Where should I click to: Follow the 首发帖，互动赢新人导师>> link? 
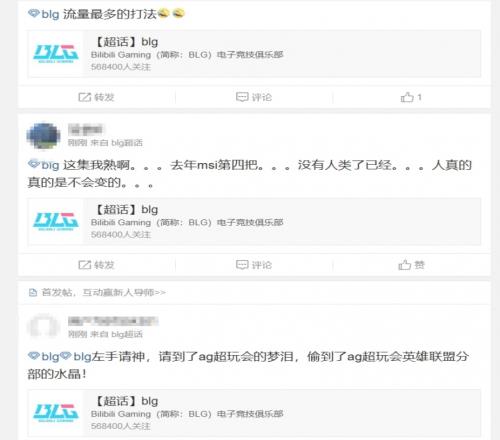pyautogui.click(x=103, y=293)
